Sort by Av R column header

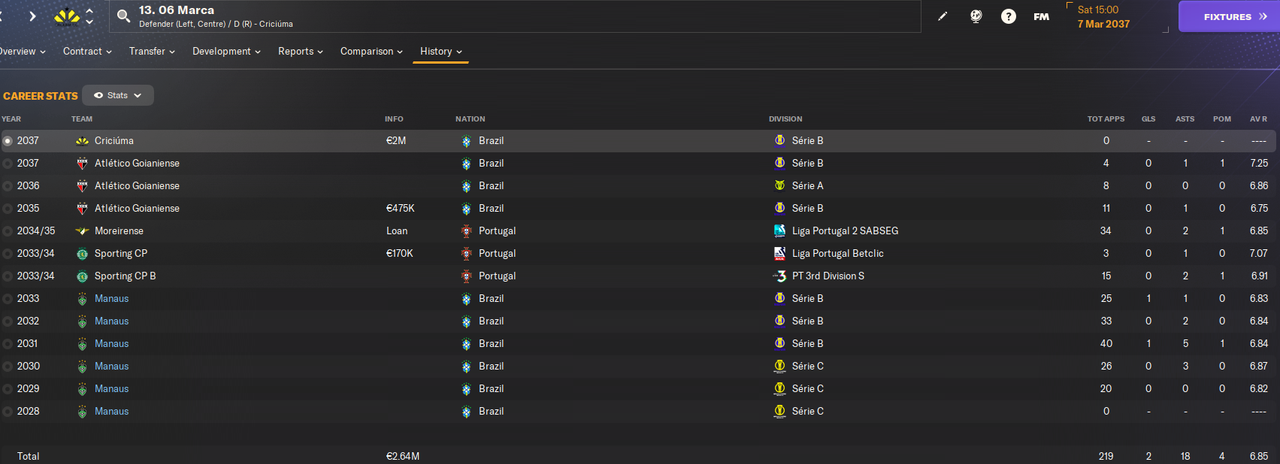point(1259,119)
